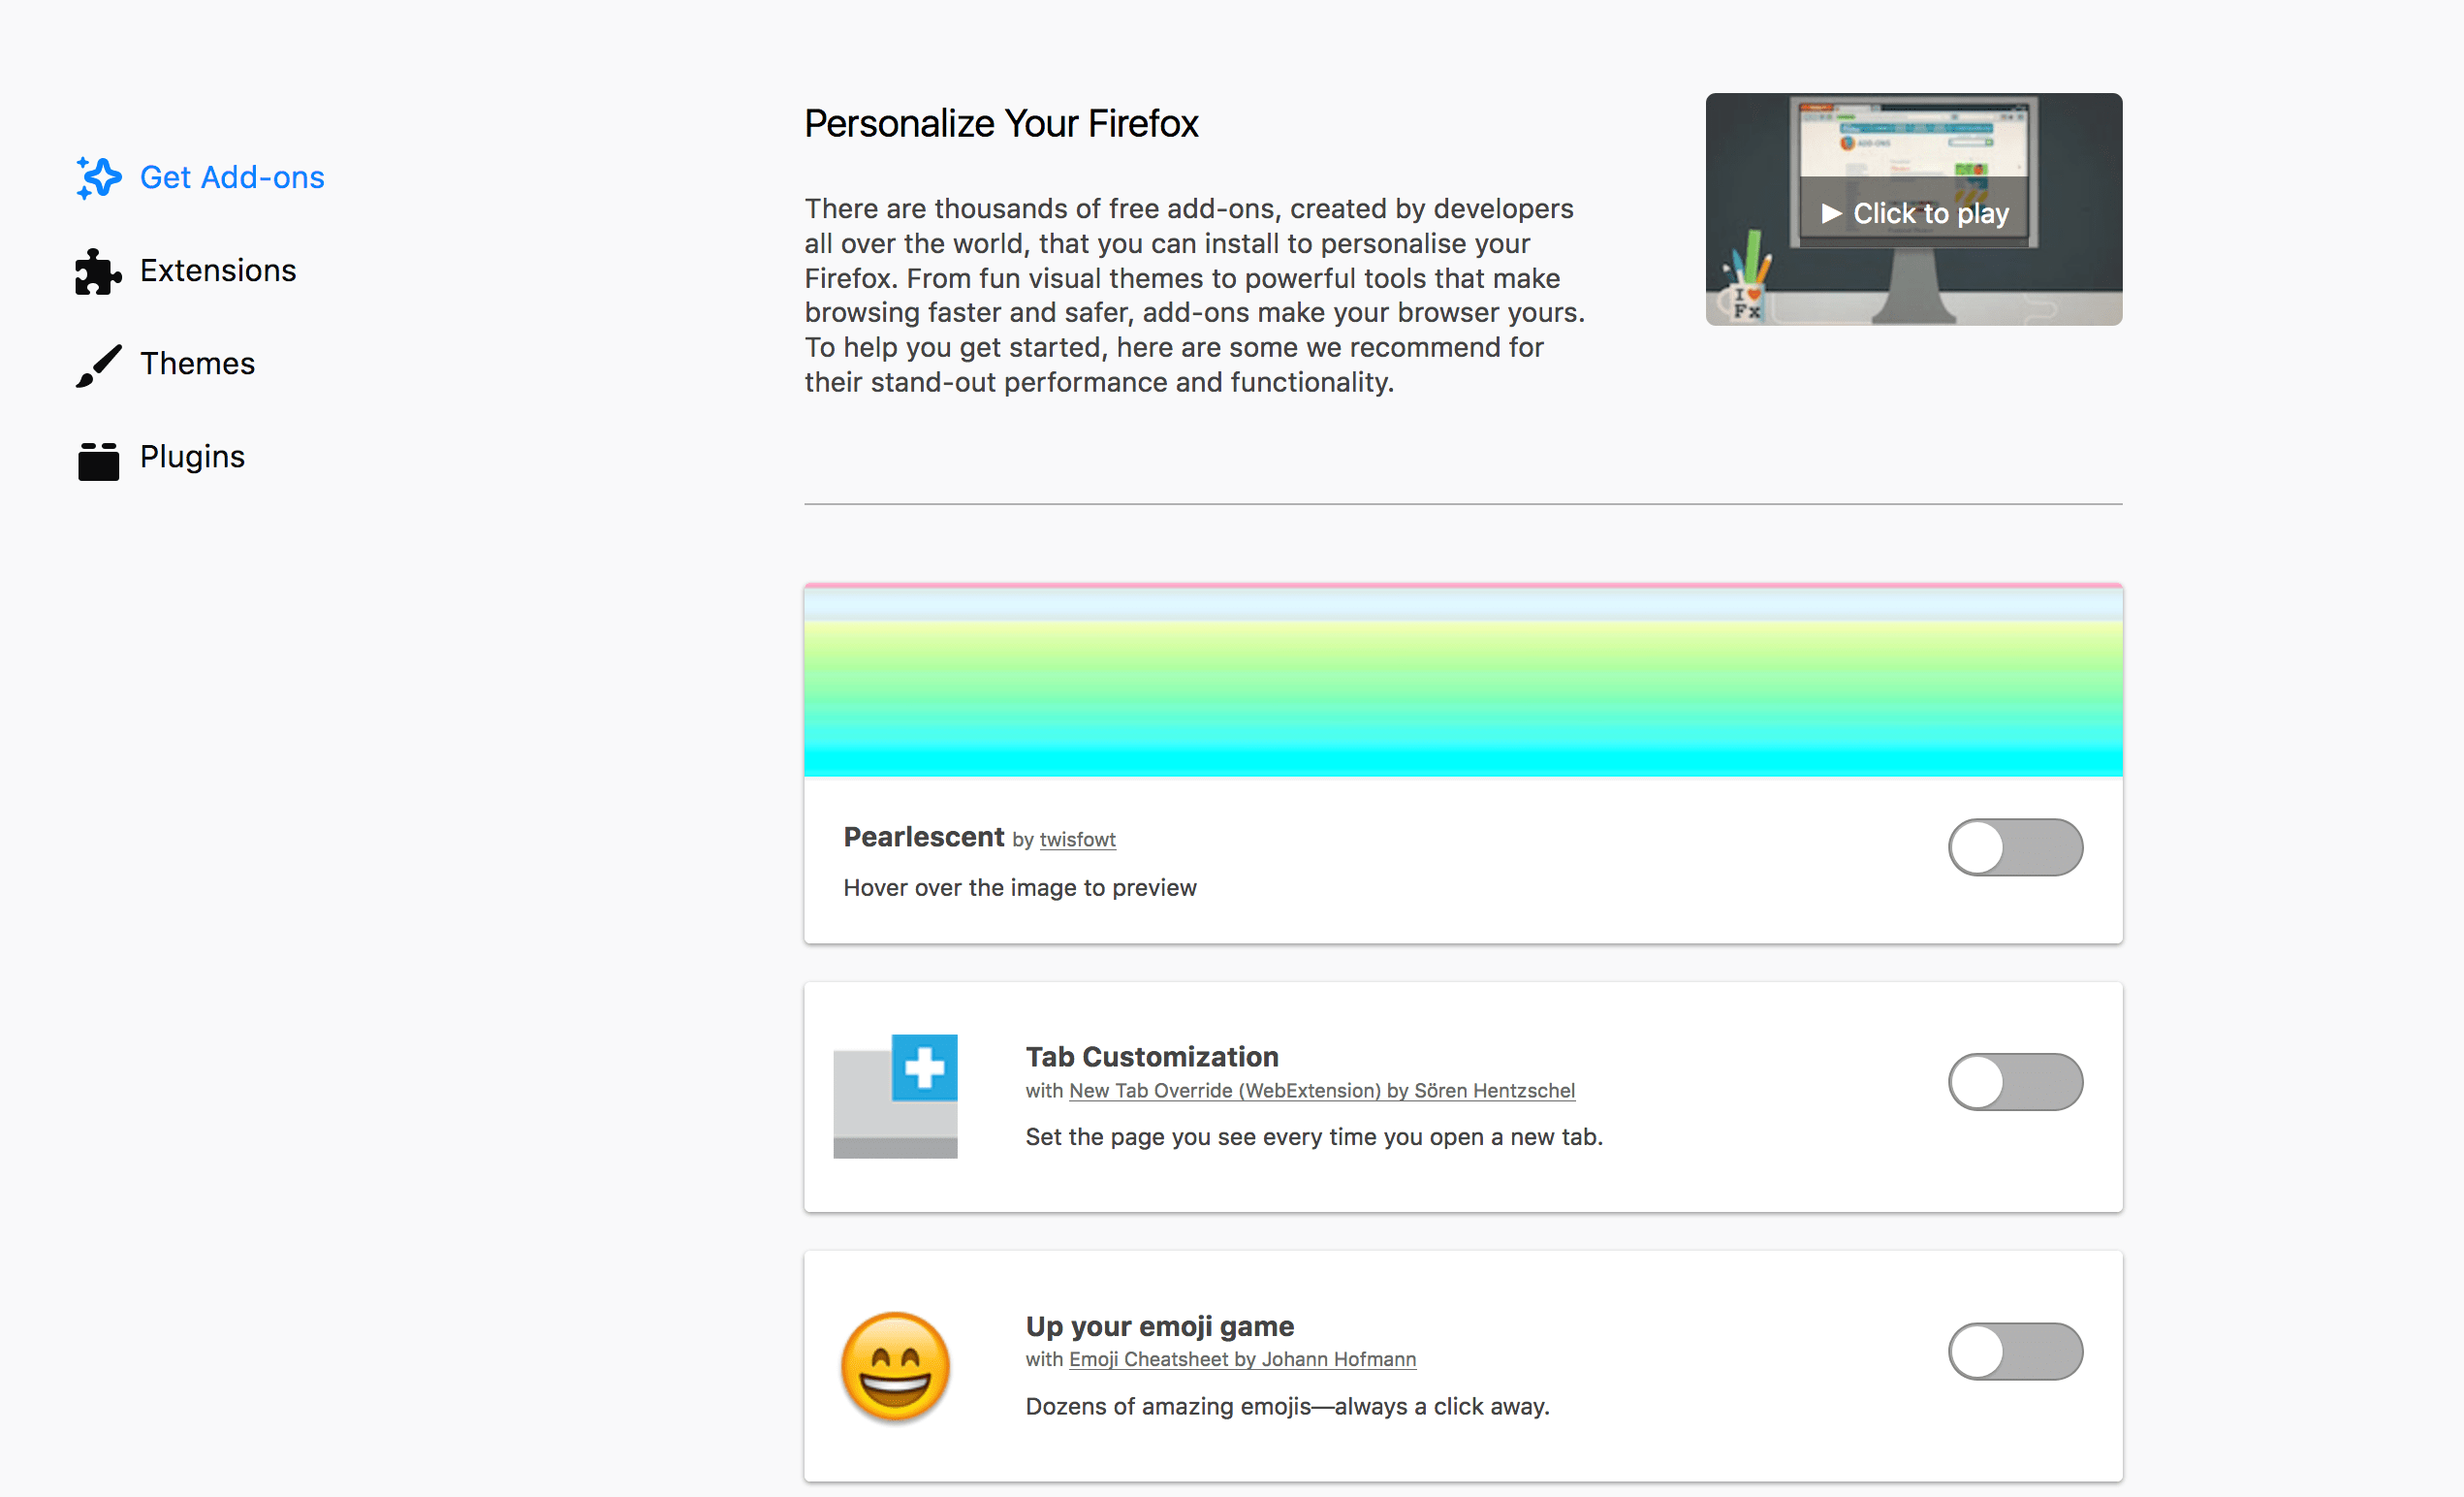This screenshot has width=2464, height=1497.
Task: Click the Tab Customization title
Action: (x=1152, y=1057)
